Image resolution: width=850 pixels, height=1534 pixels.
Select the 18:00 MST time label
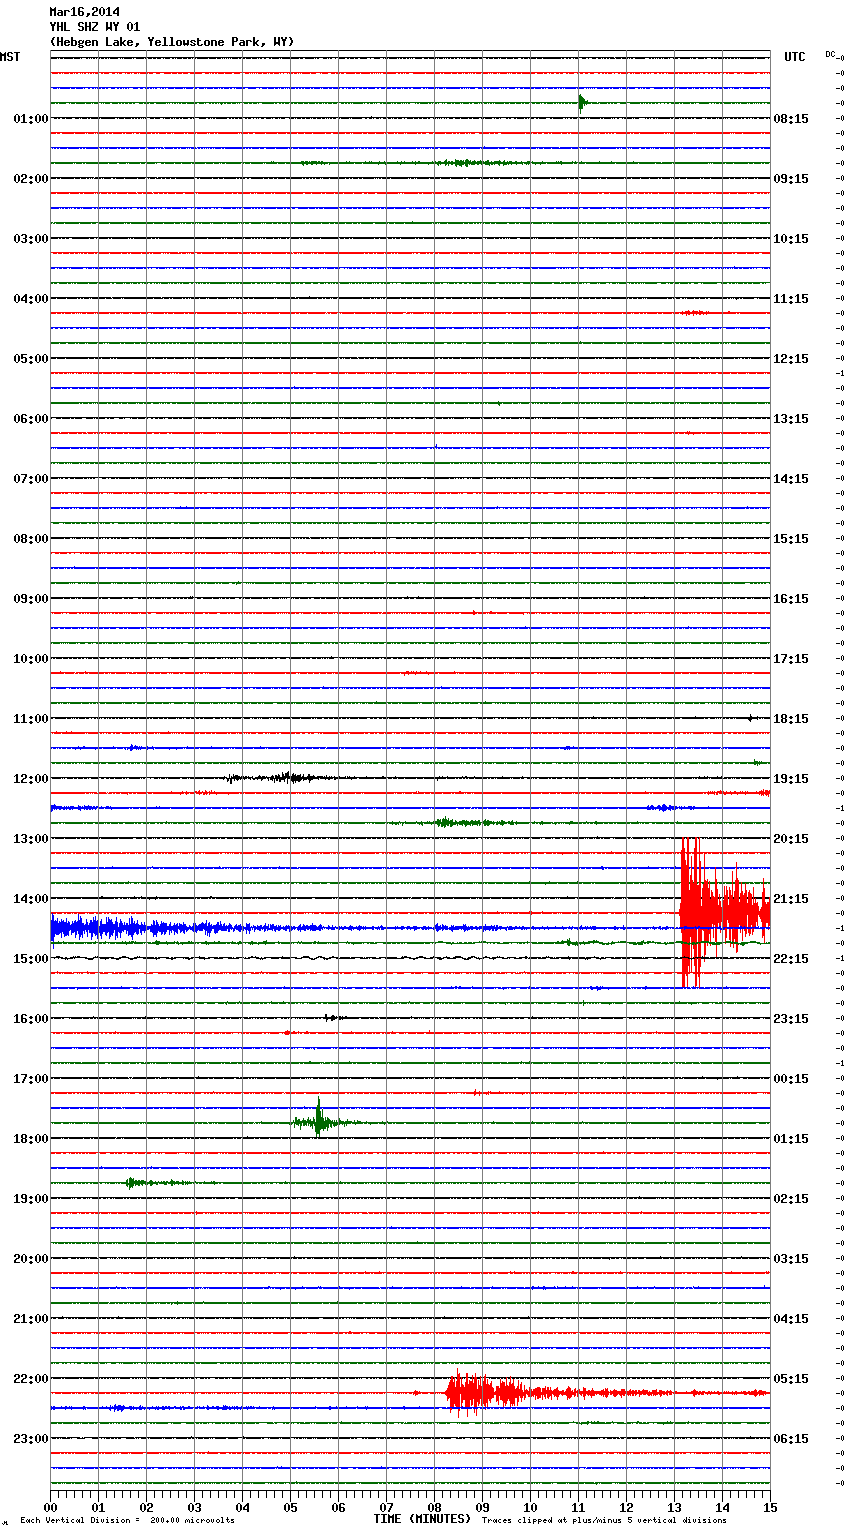[x=31, y=1139]
